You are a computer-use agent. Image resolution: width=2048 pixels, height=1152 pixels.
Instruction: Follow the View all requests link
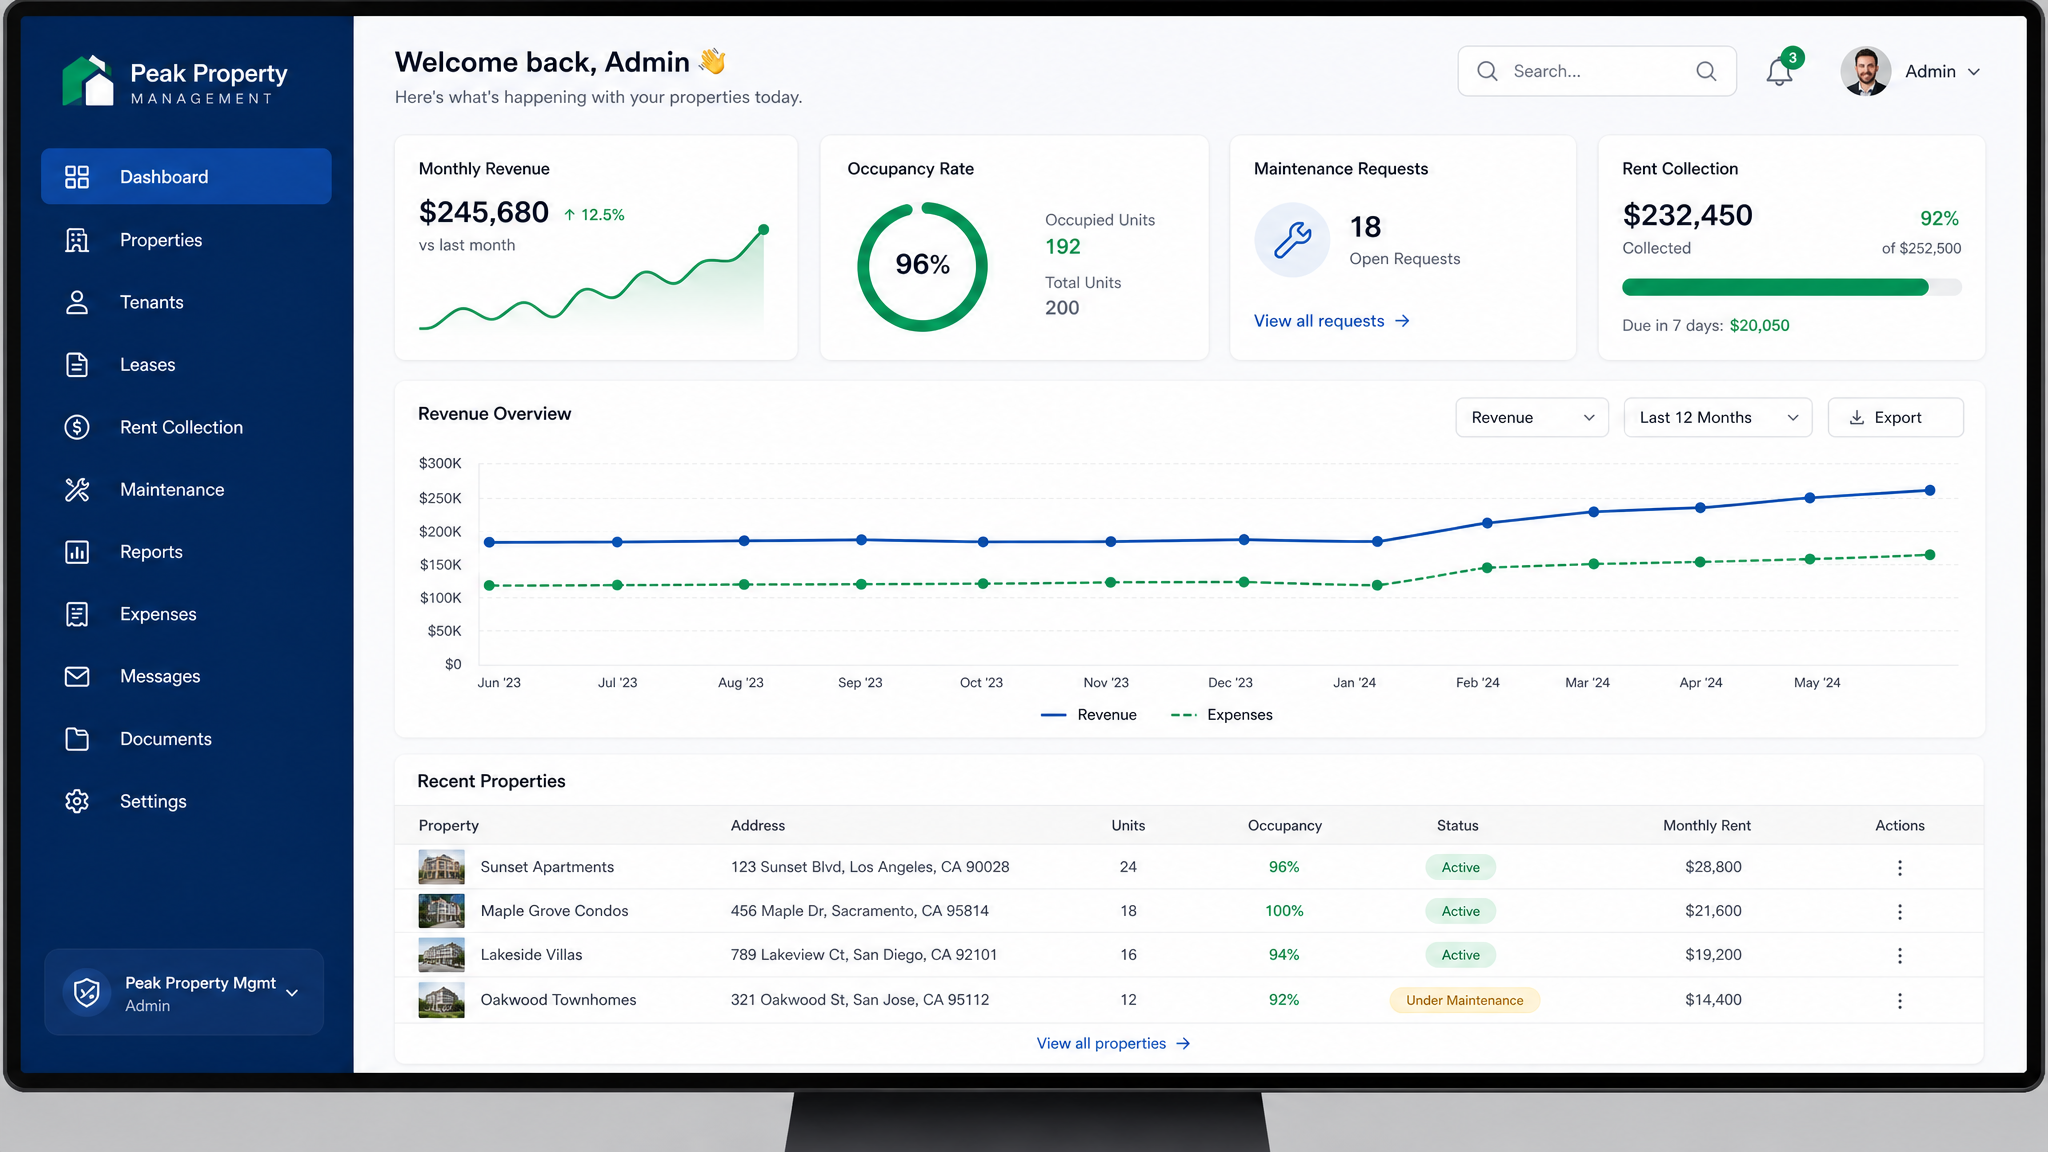(1332, 321)
